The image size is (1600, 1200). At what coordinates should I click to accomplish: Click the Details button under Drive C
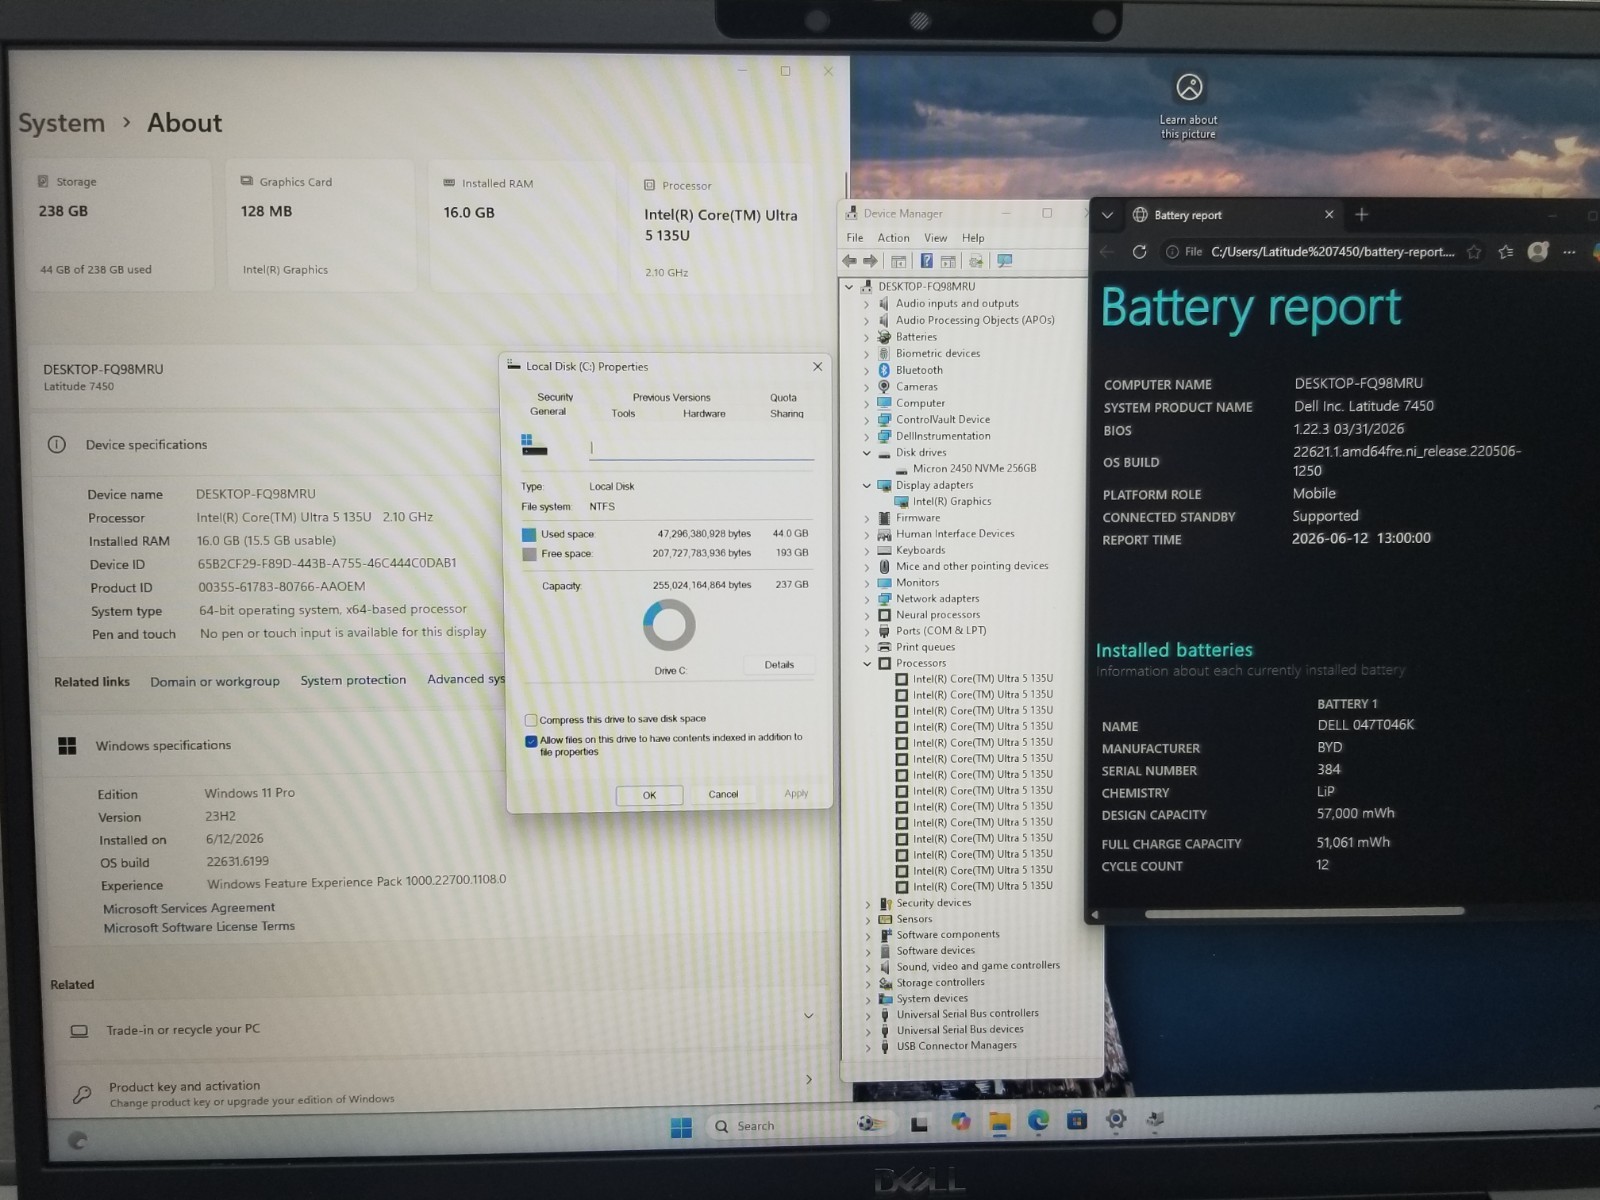click(779, 665)
